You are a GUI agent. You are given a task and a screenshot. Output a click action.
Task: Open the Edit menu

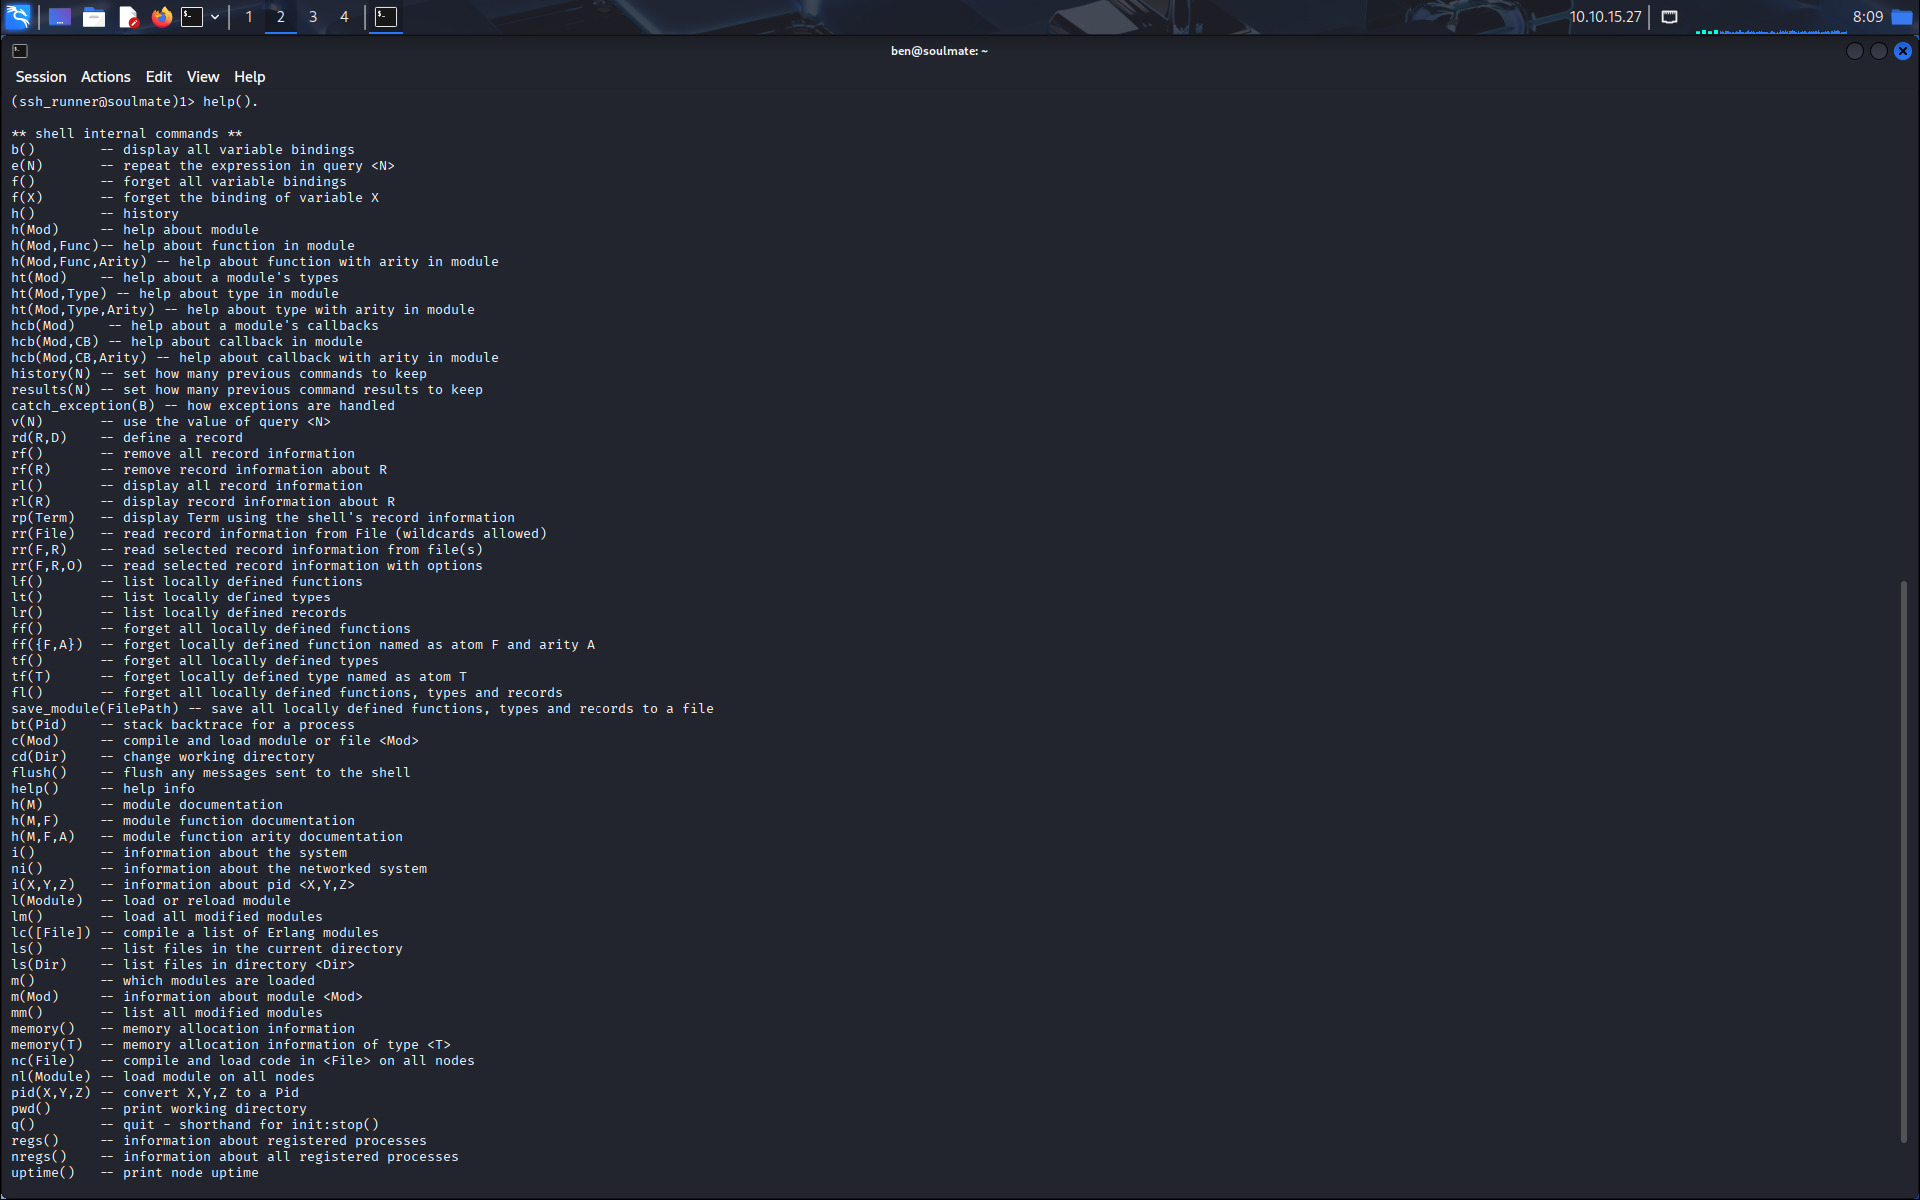coord(158,77)
